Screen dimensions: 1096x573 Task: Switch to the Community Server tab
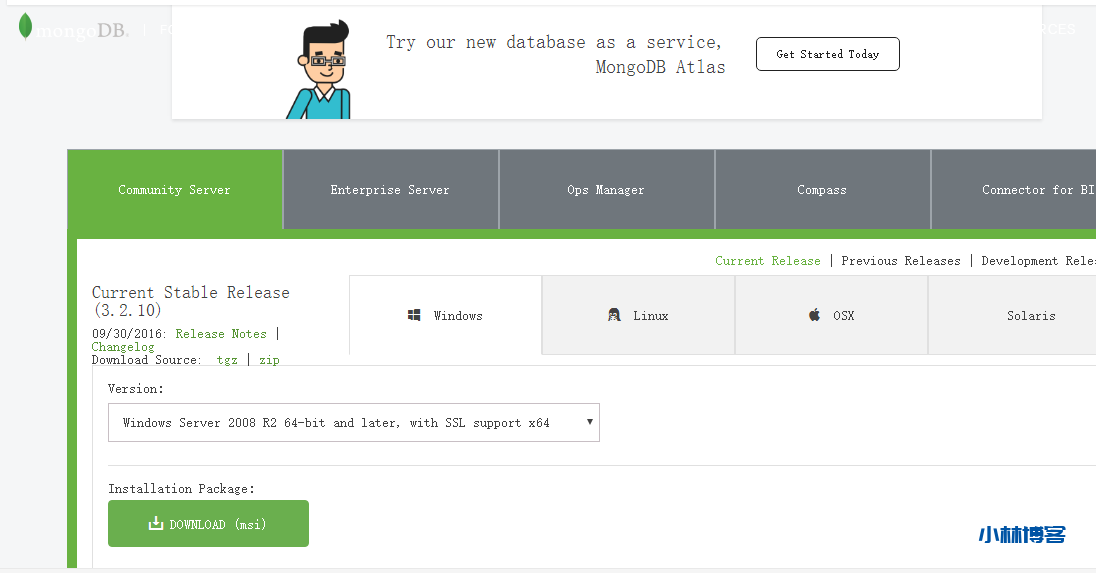pyautogui.click(x=175, y=189)
